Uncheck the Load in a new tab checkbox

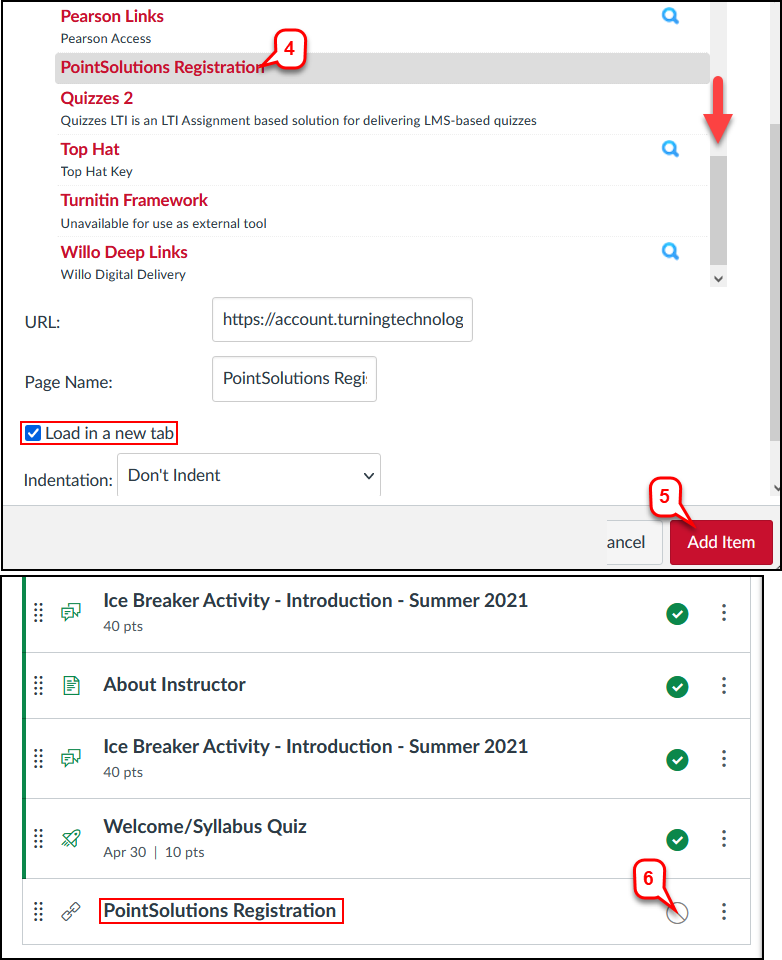point(33,434)
